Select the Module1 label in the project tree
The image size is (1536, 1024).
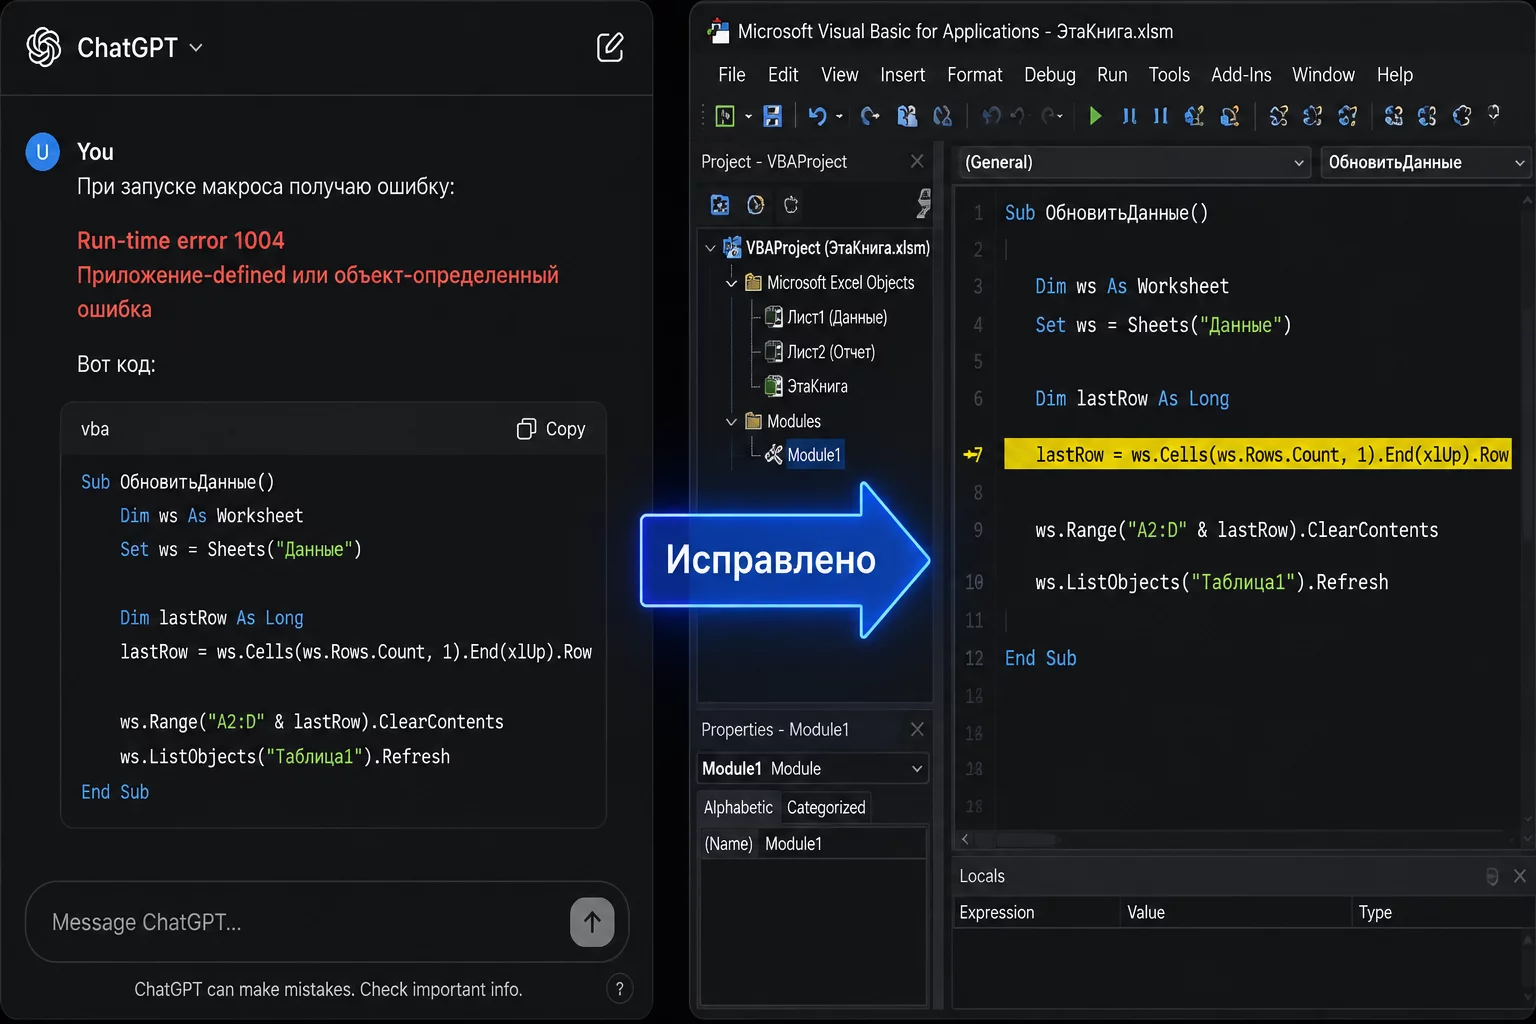tap(814, 455)
